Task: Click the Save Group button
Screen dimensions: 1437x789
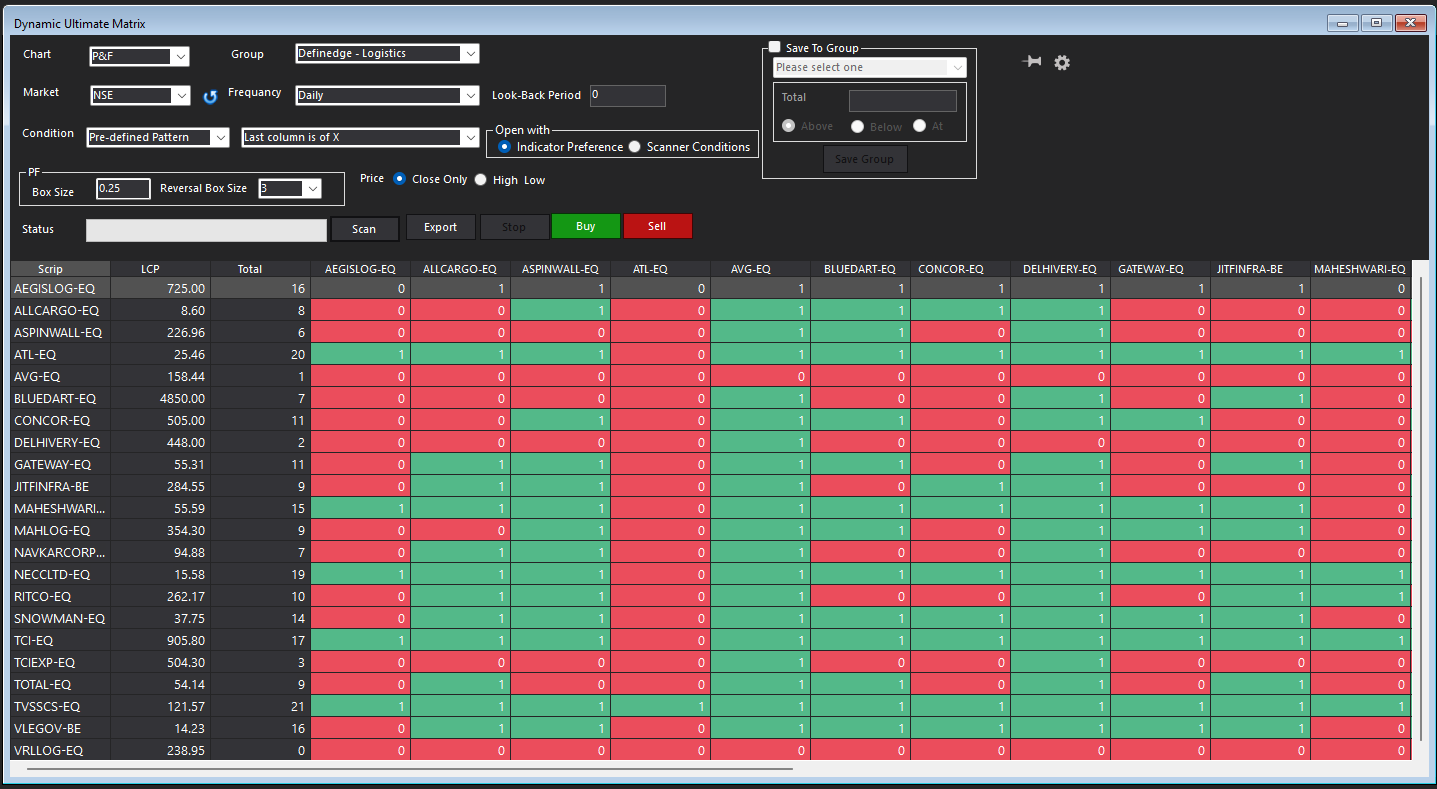Action: click(865, 159)
